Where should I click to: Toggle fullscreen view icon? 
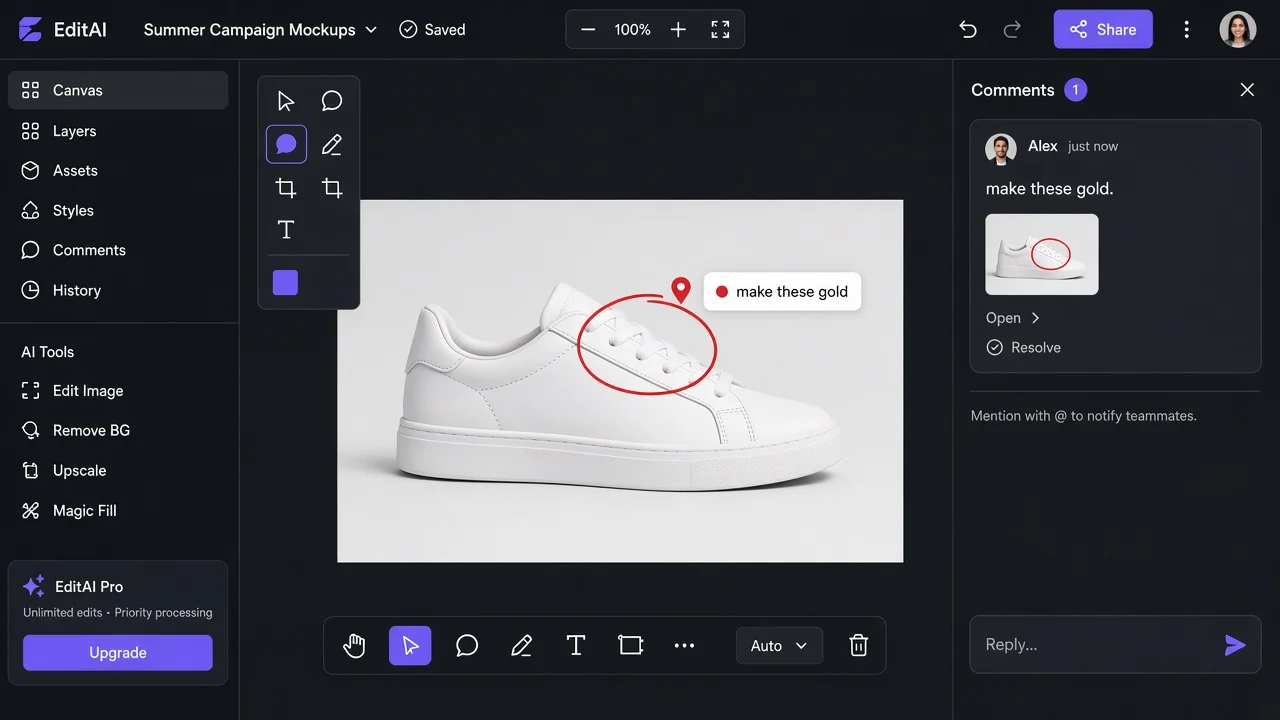(720, 30)
